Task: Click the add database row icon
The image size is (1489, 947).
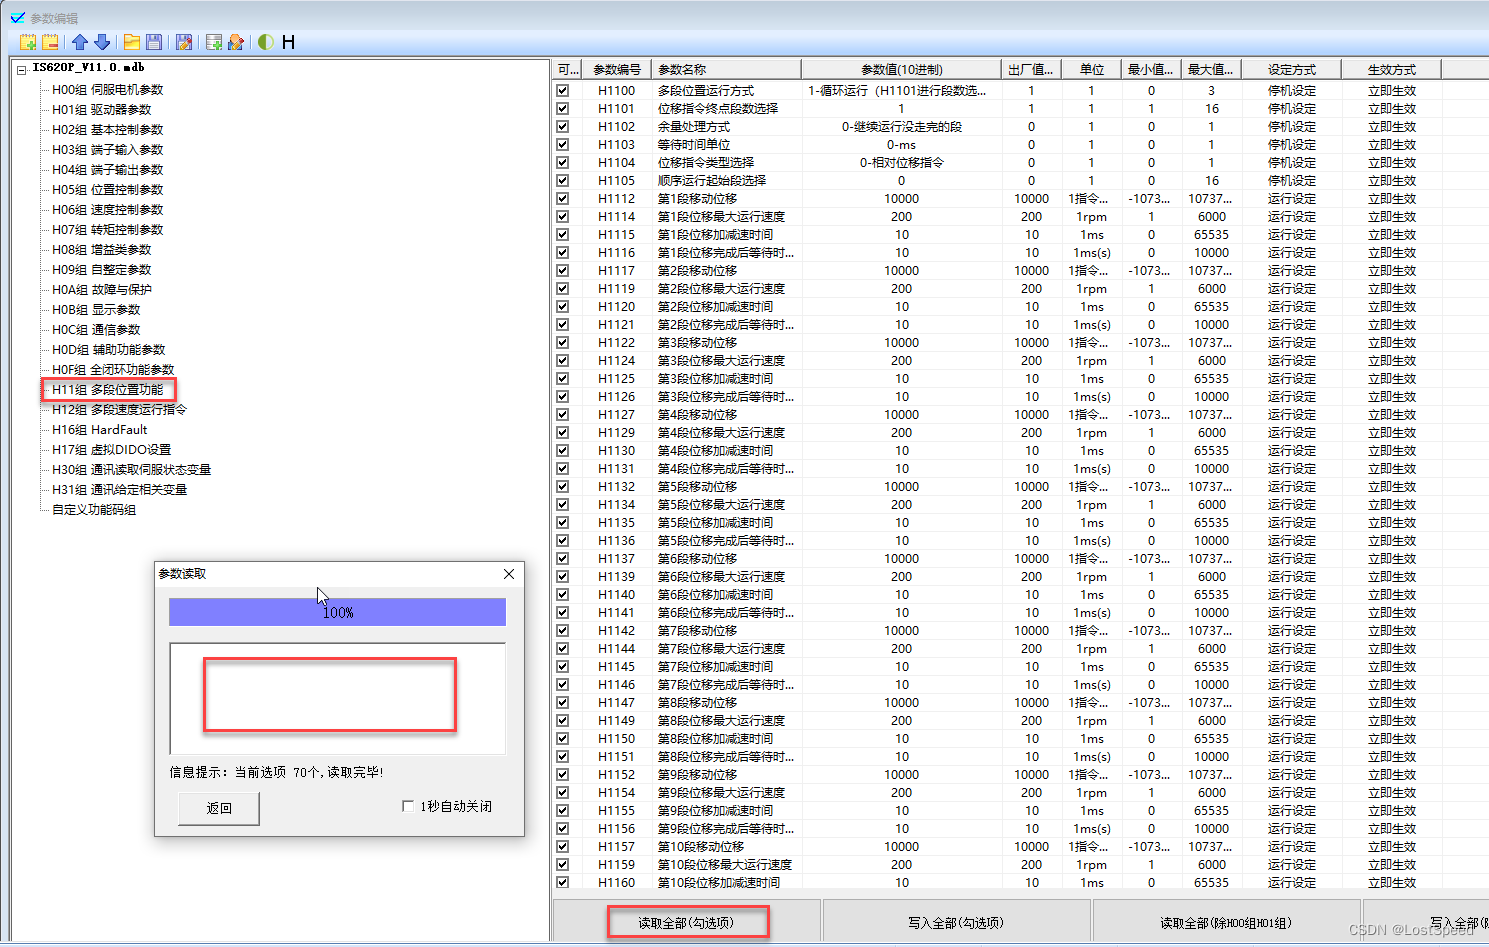Action: click(x=213, y=42)
